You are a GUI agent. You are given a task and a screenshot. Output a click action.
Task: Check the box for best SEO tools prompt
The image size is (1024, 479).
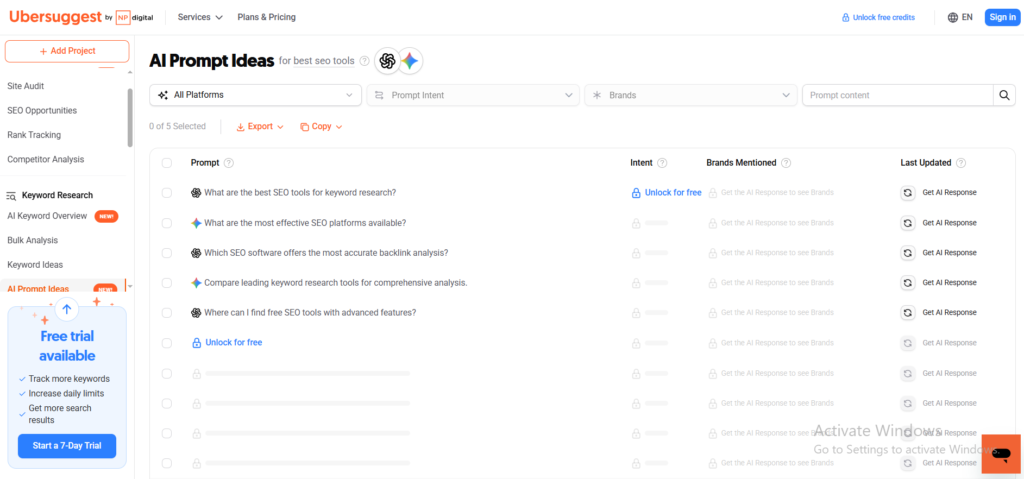167,193
